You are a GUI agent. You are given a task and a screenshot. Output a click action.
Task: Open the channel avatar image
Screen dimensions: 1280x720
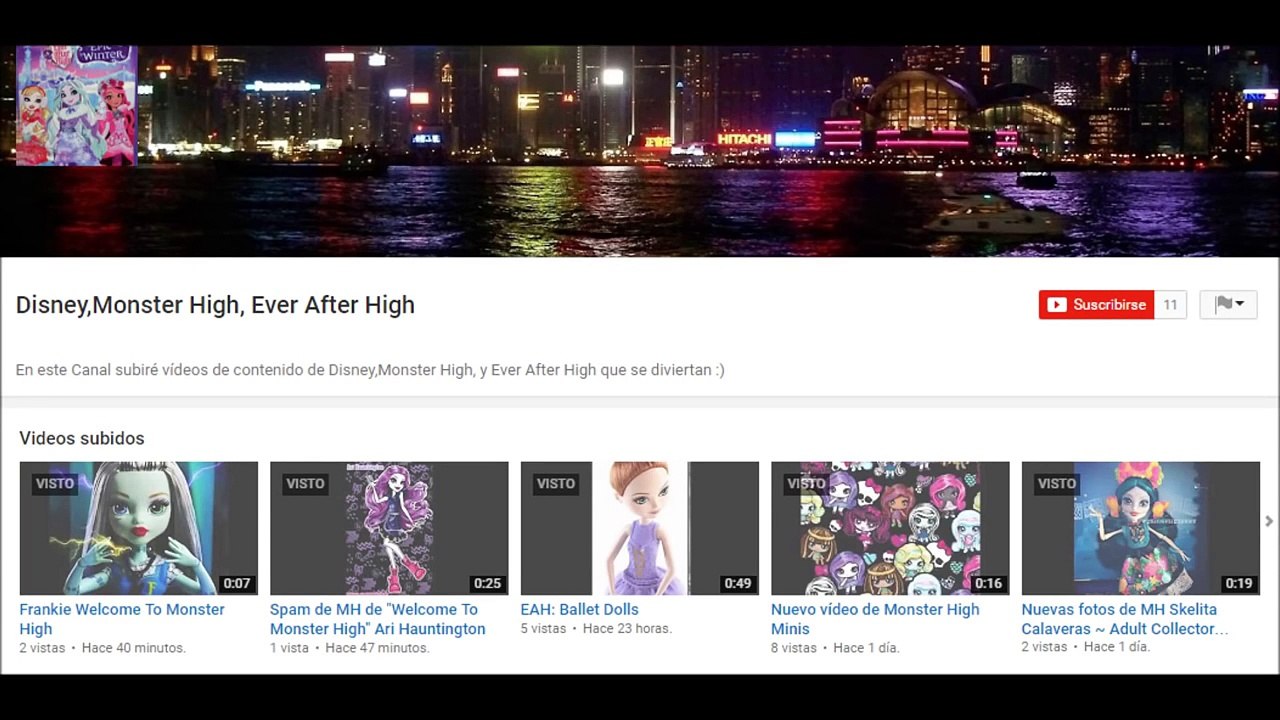(x=77, y=105)
